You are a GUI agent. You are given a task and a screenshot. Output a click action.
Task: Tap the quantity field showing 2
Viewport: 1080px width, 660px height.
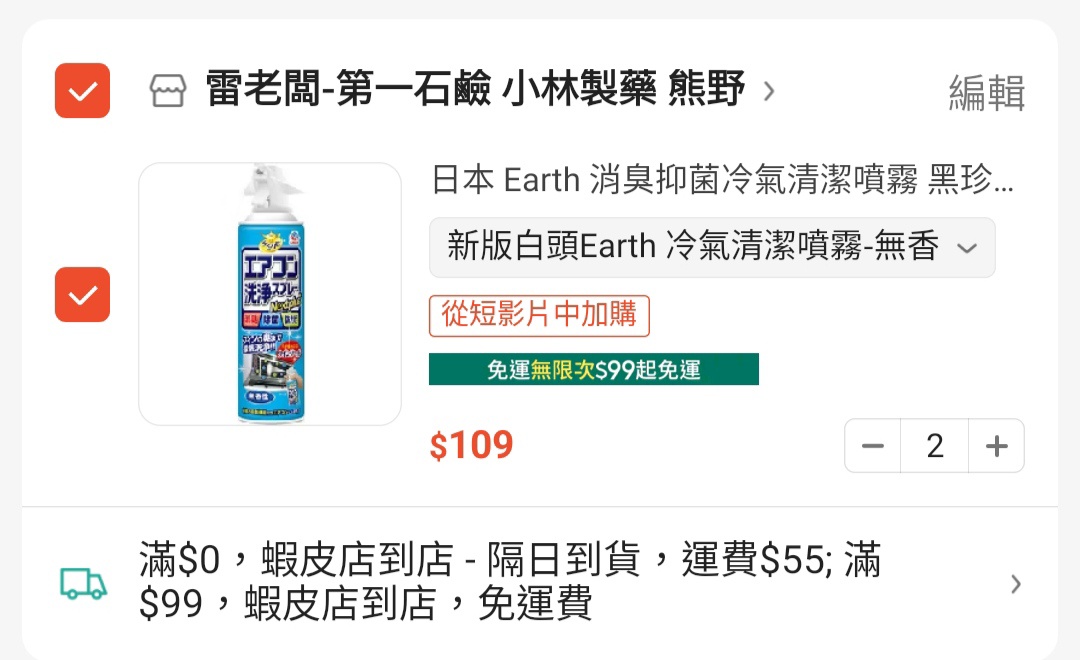click(x=935, y=446)
